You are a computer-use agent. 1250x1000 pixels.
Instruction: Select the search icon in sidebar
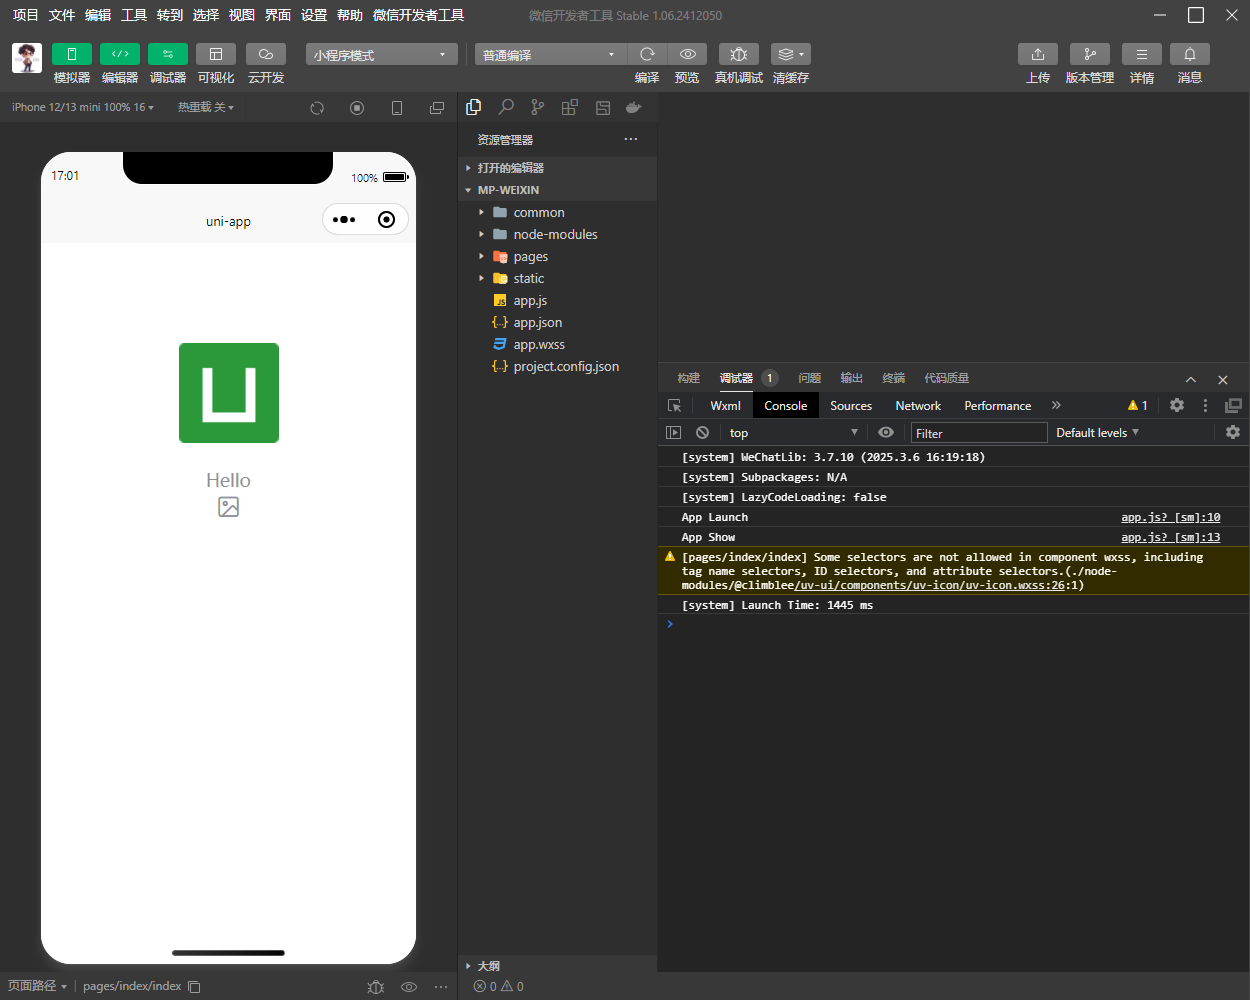[506, 107]
